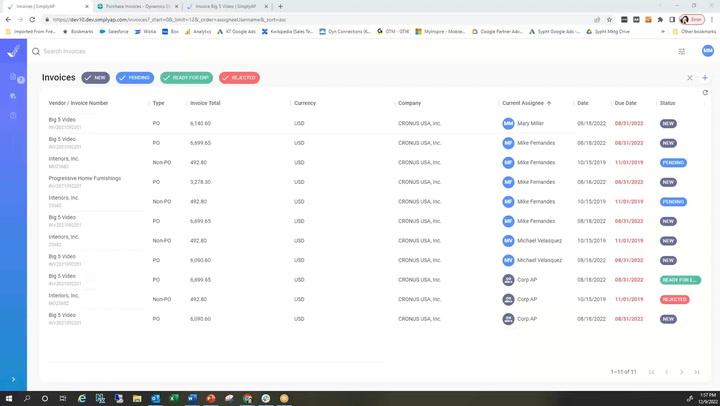Clear filters with the X icon

click(689, 77)
